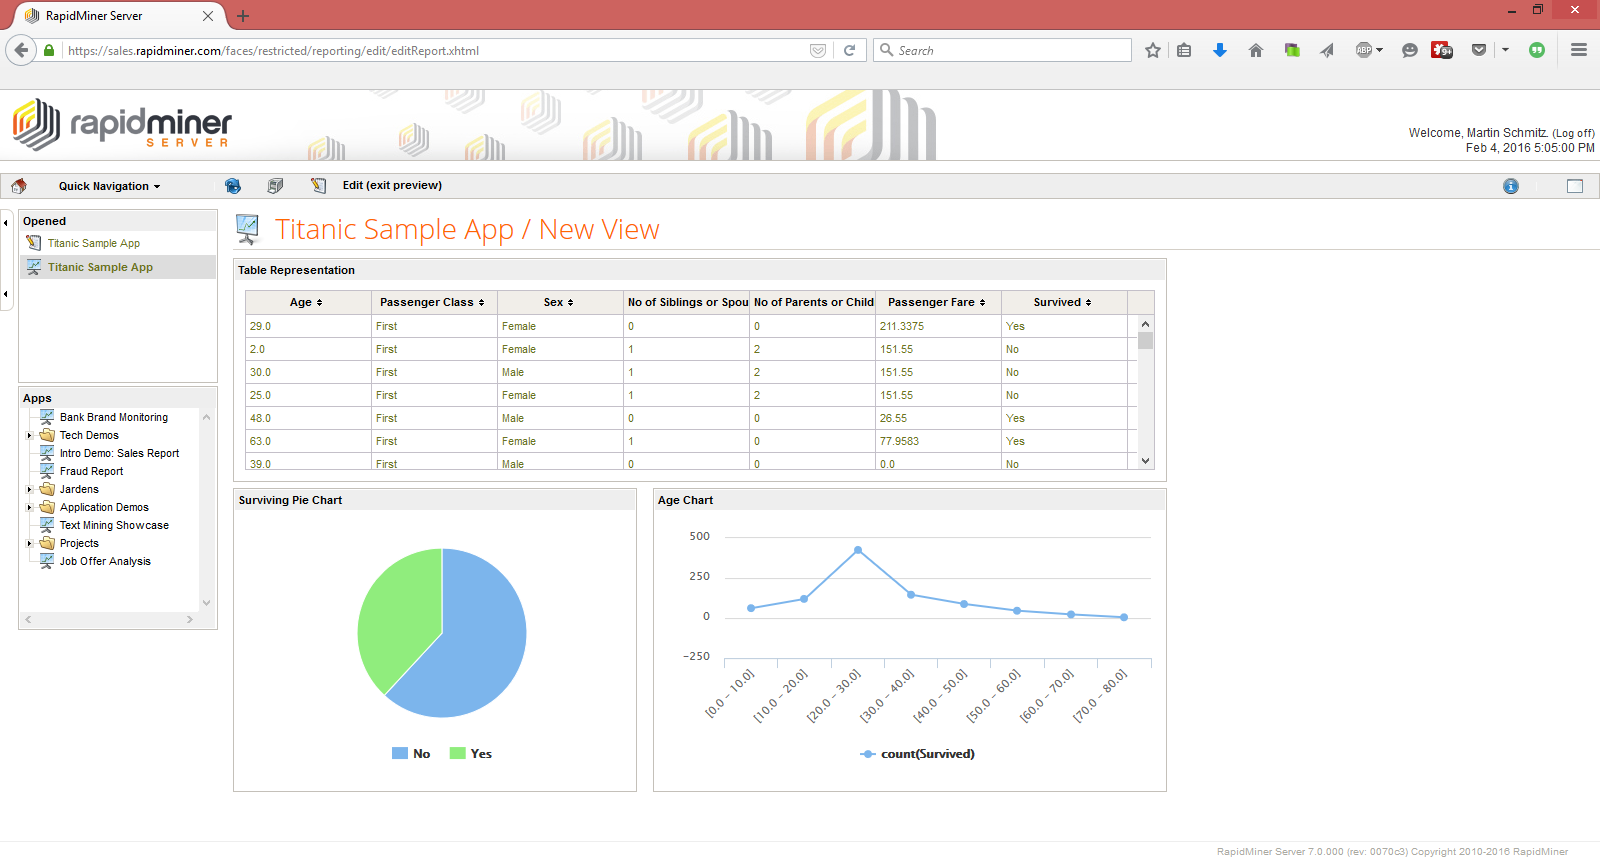Expand the Application Demos folder
1600x860 pixels.
(x=30, y=508)
